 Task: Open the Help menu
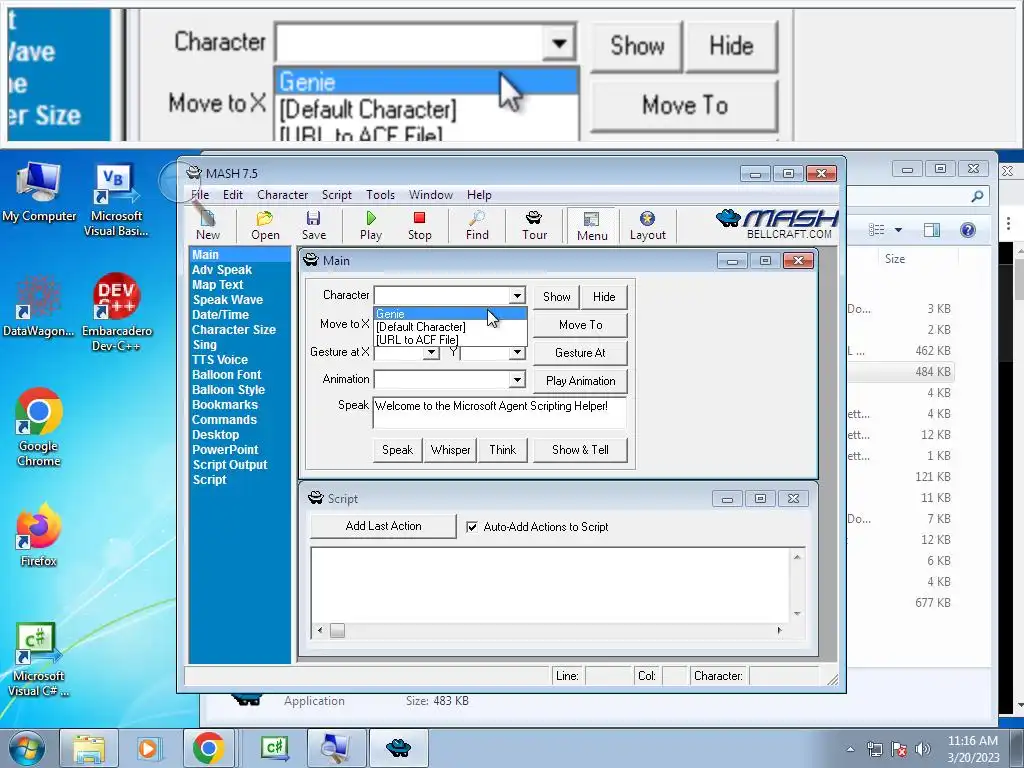[x=479, y=195]
